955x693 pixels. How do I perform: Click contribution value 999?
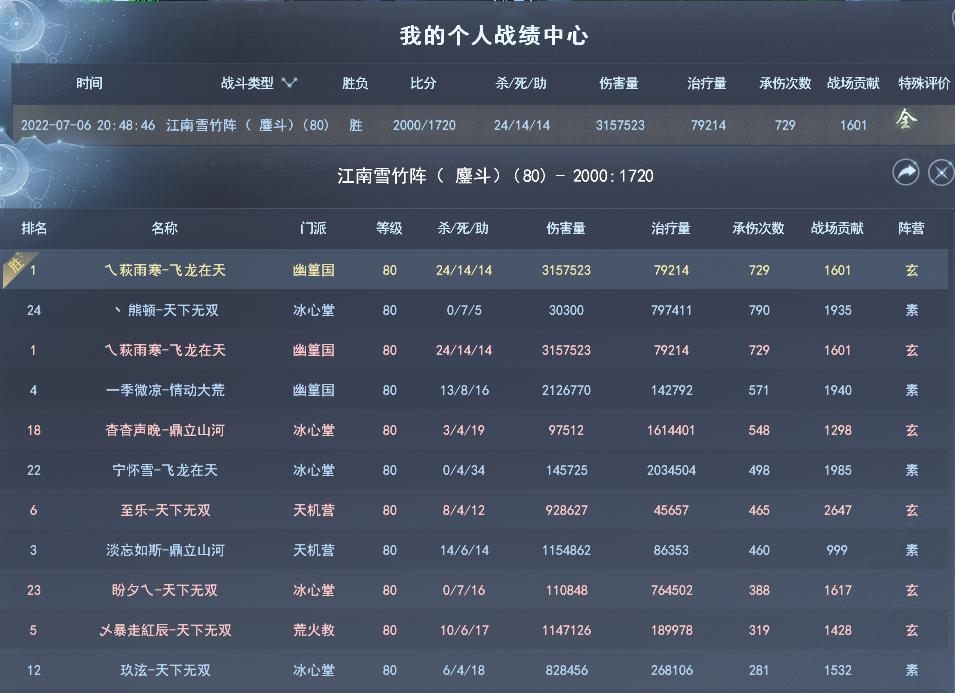(837, 550)
